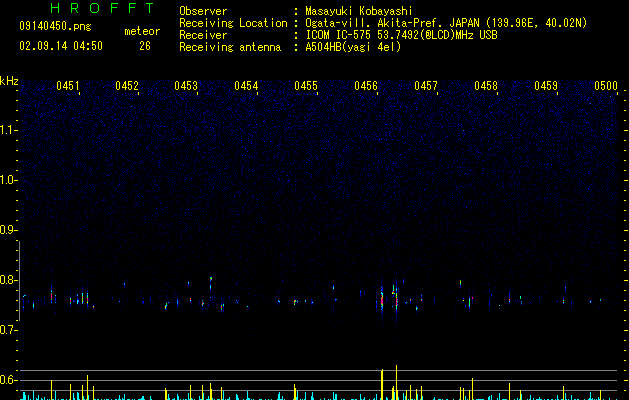Click the 1.0 frequency axis label
The image size is (629, 400).
[x=8, y=180]
